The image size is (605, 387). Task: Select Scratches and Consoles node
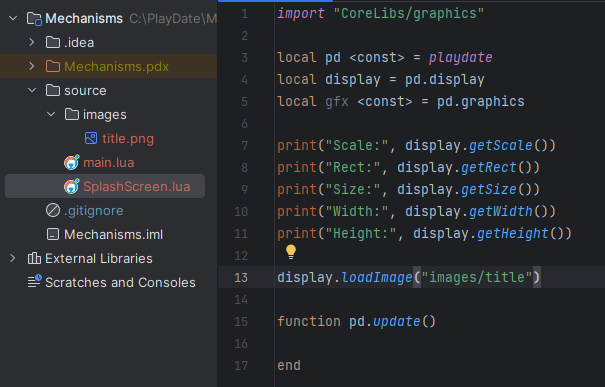[x=120, y=282]
